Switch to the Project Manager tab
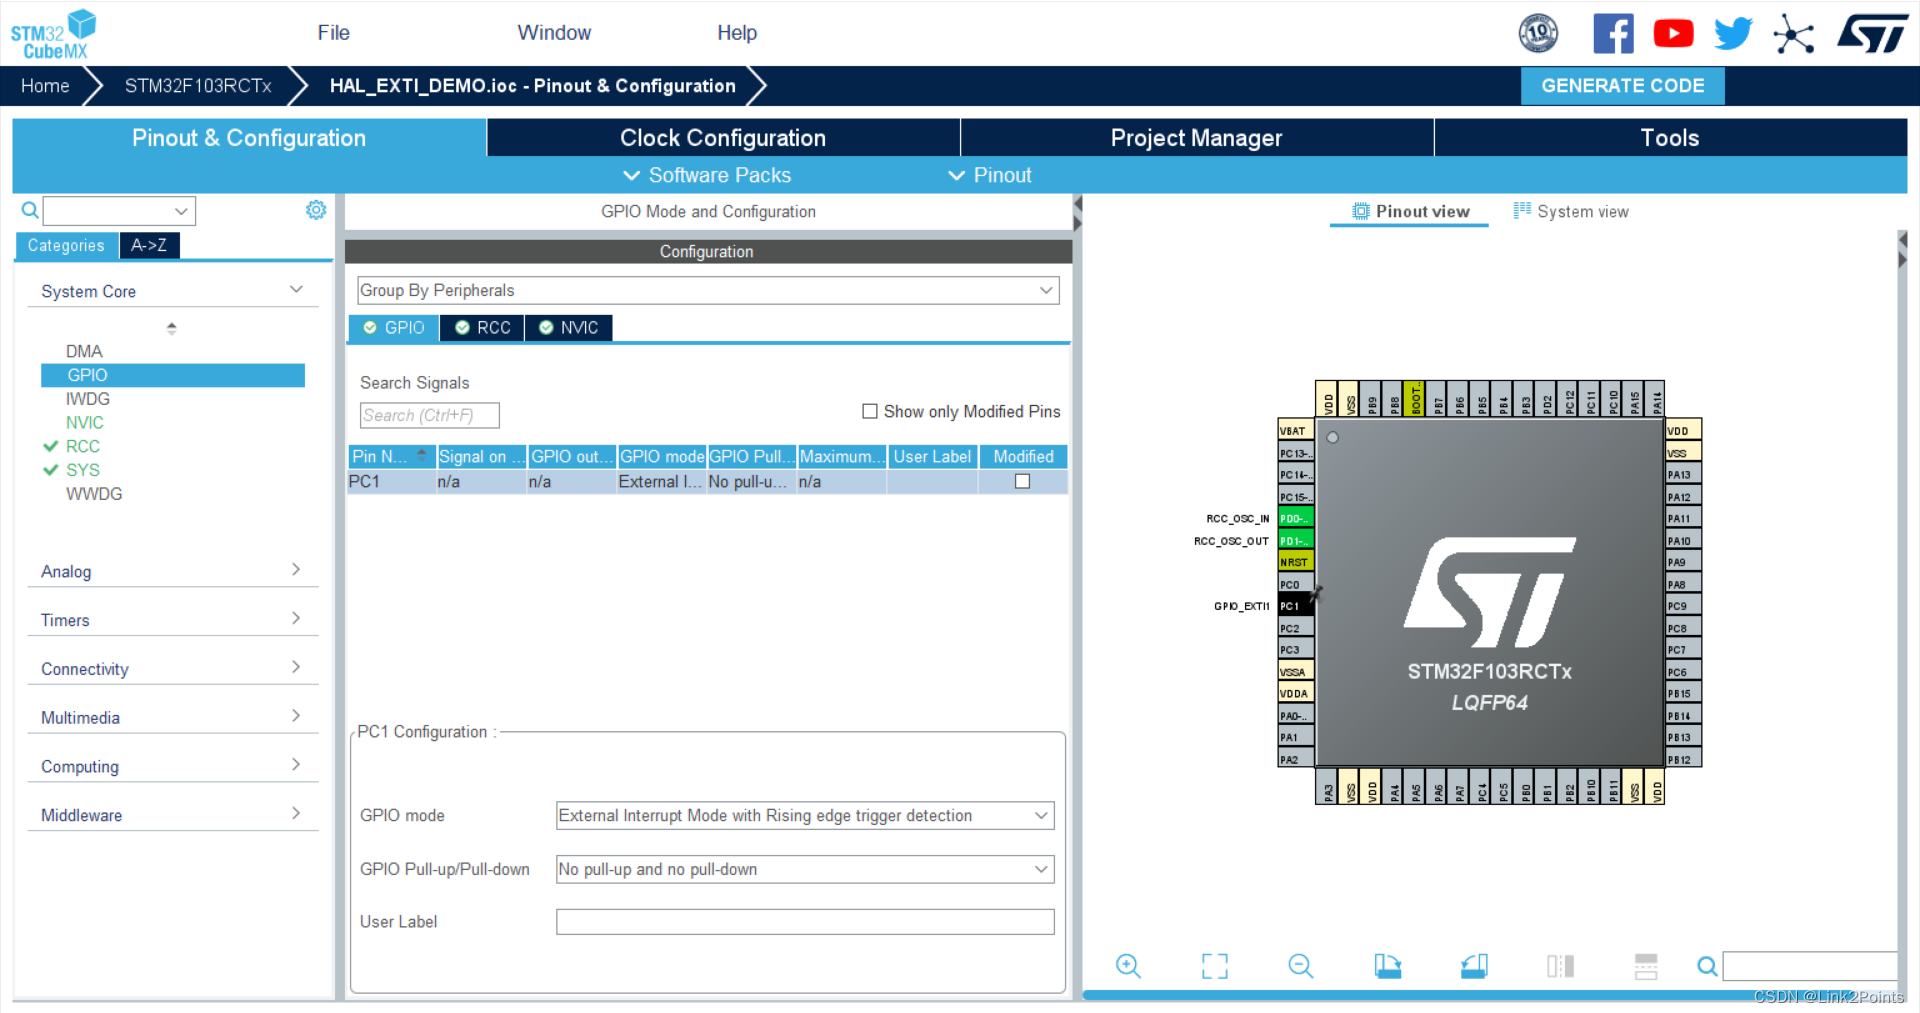 point(1196,137)
